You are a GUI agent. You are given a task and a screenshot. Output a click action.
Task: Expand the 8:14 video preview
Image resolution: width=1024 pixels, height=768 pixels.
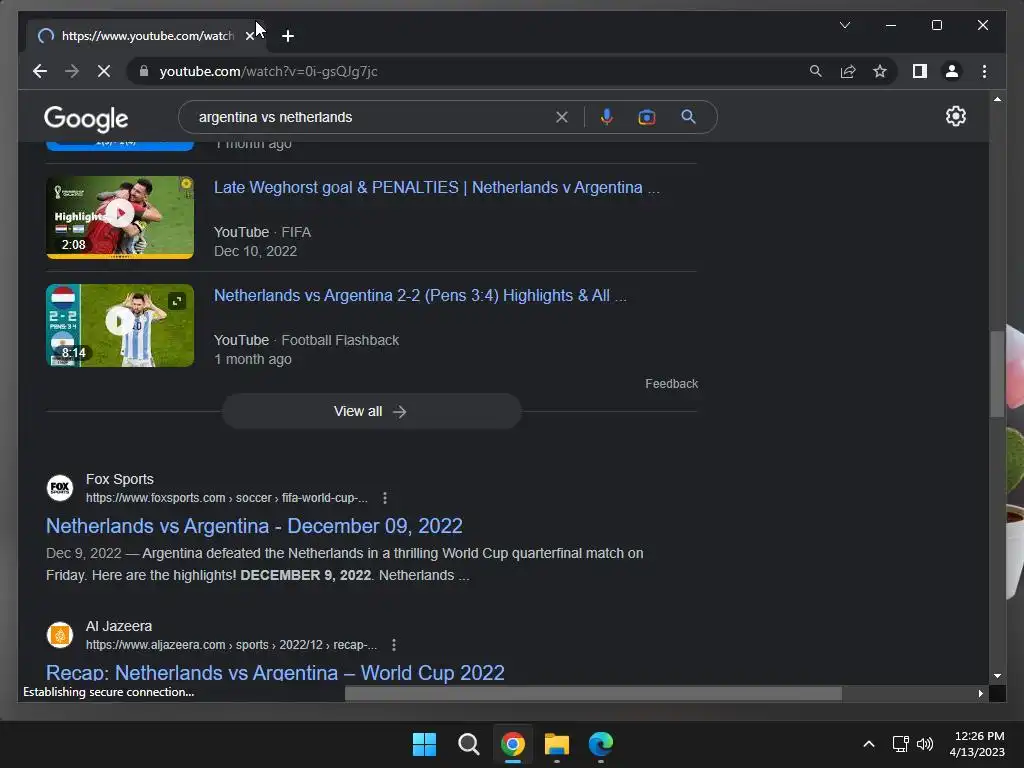point(177,301)
